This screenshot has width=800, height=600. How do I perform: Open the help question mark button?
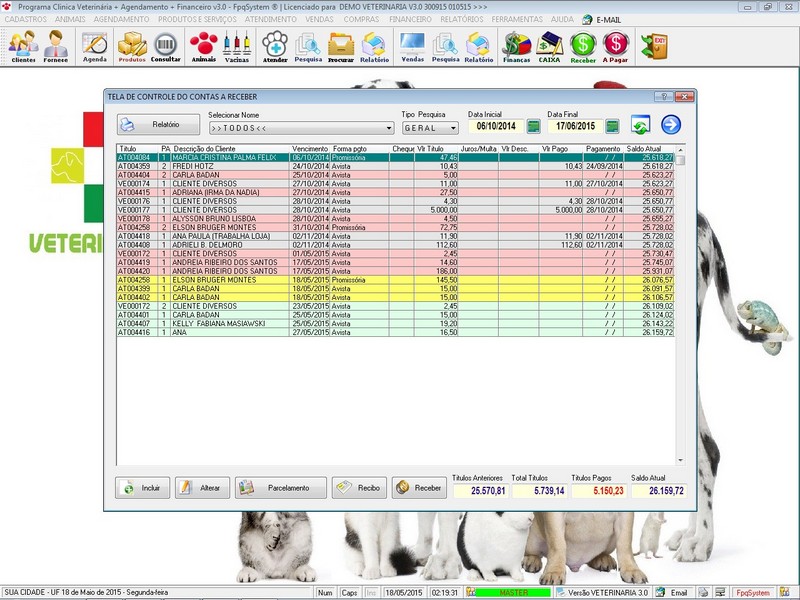click(x=664, y=96)
